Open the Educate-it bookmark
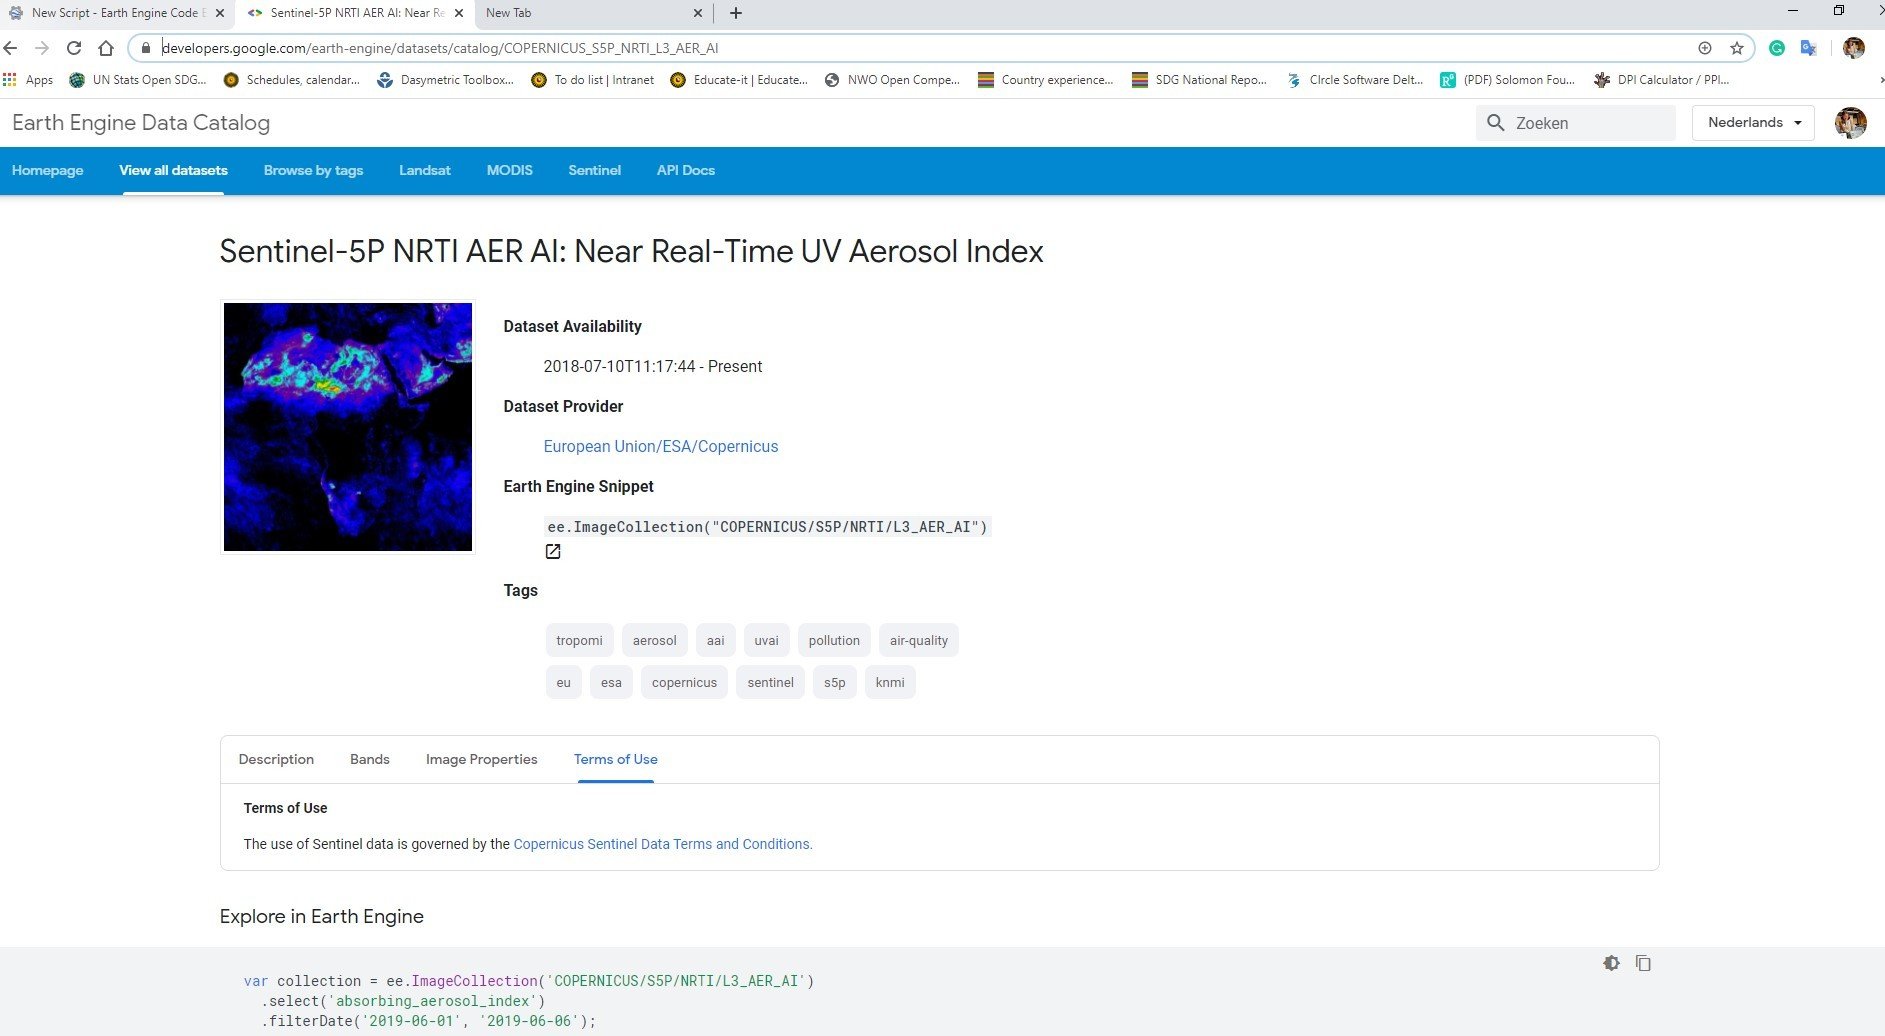Viewport: 1885px width, 1036px height. [739, 80]
